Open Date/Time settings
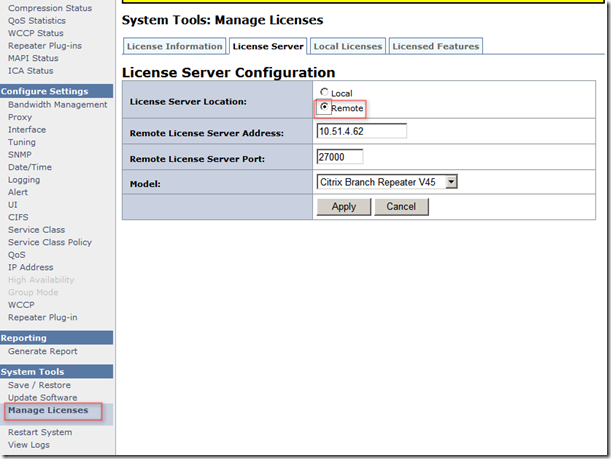The width and height of the screenshot is (611, 459). coord(30,167)
